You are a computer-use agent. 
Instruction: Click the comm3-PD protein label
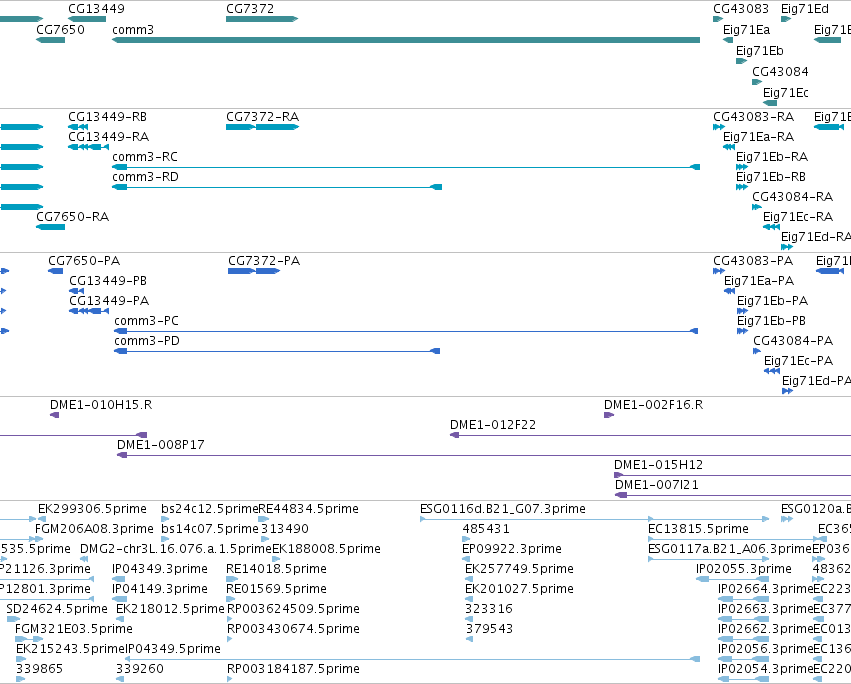click(147, 341)
